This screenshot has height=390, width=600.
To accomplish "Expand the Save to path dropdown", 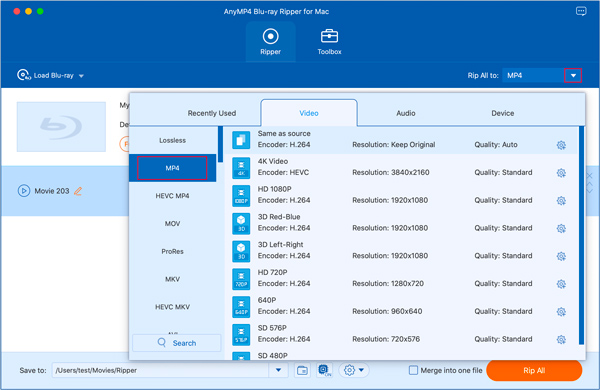I will 279,370.
